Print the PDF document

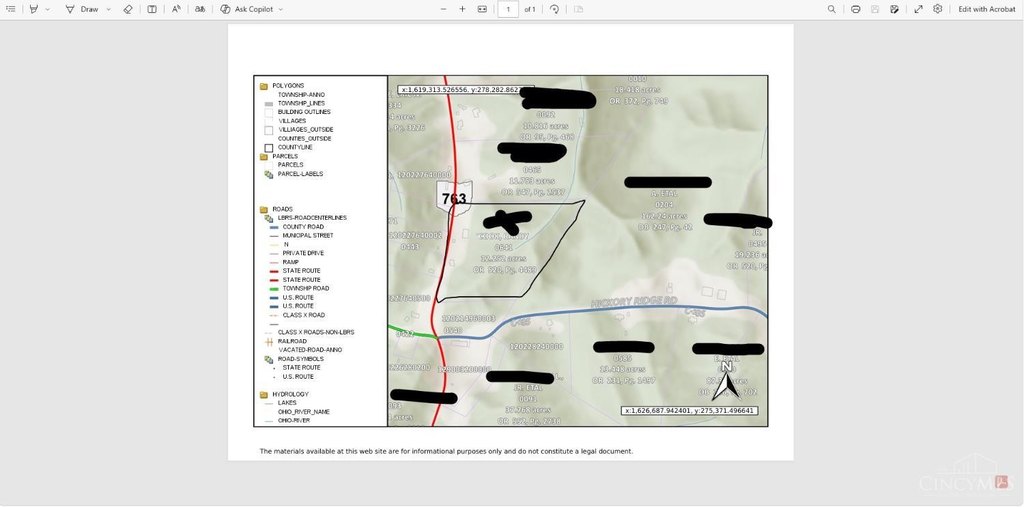pos(856,9)
